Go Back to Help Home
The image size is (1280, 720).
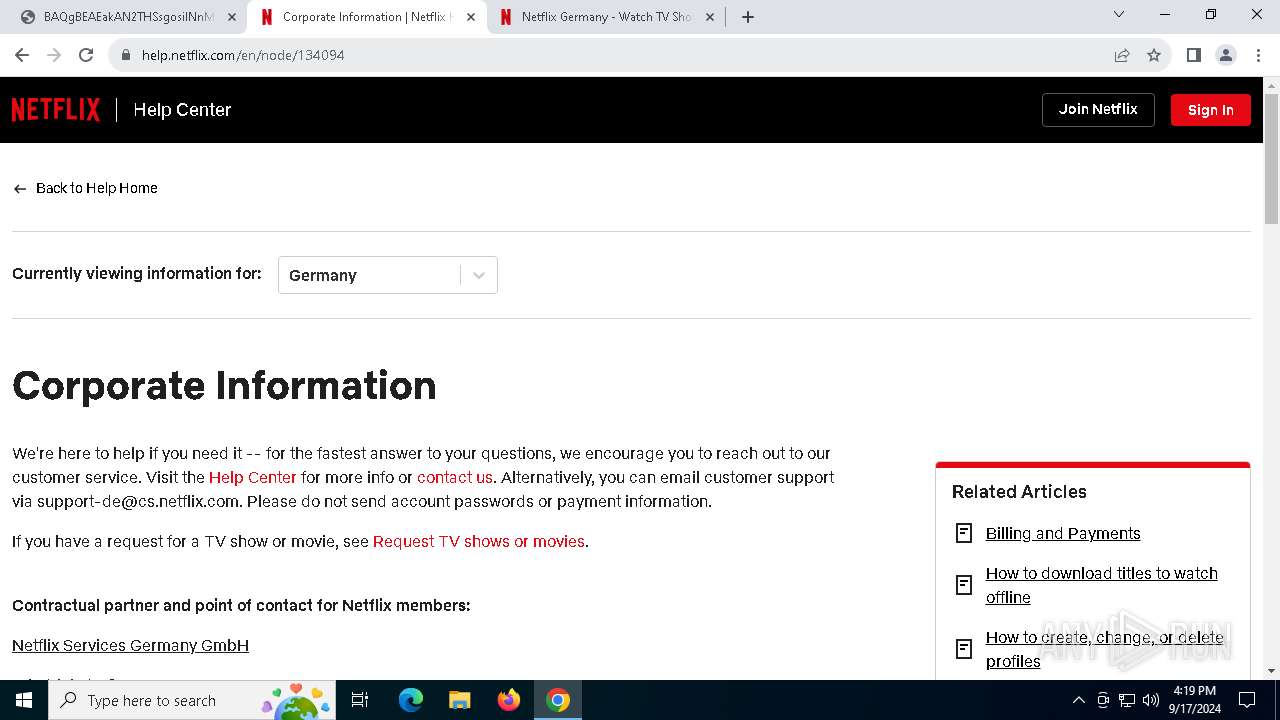tap(85, 188)
